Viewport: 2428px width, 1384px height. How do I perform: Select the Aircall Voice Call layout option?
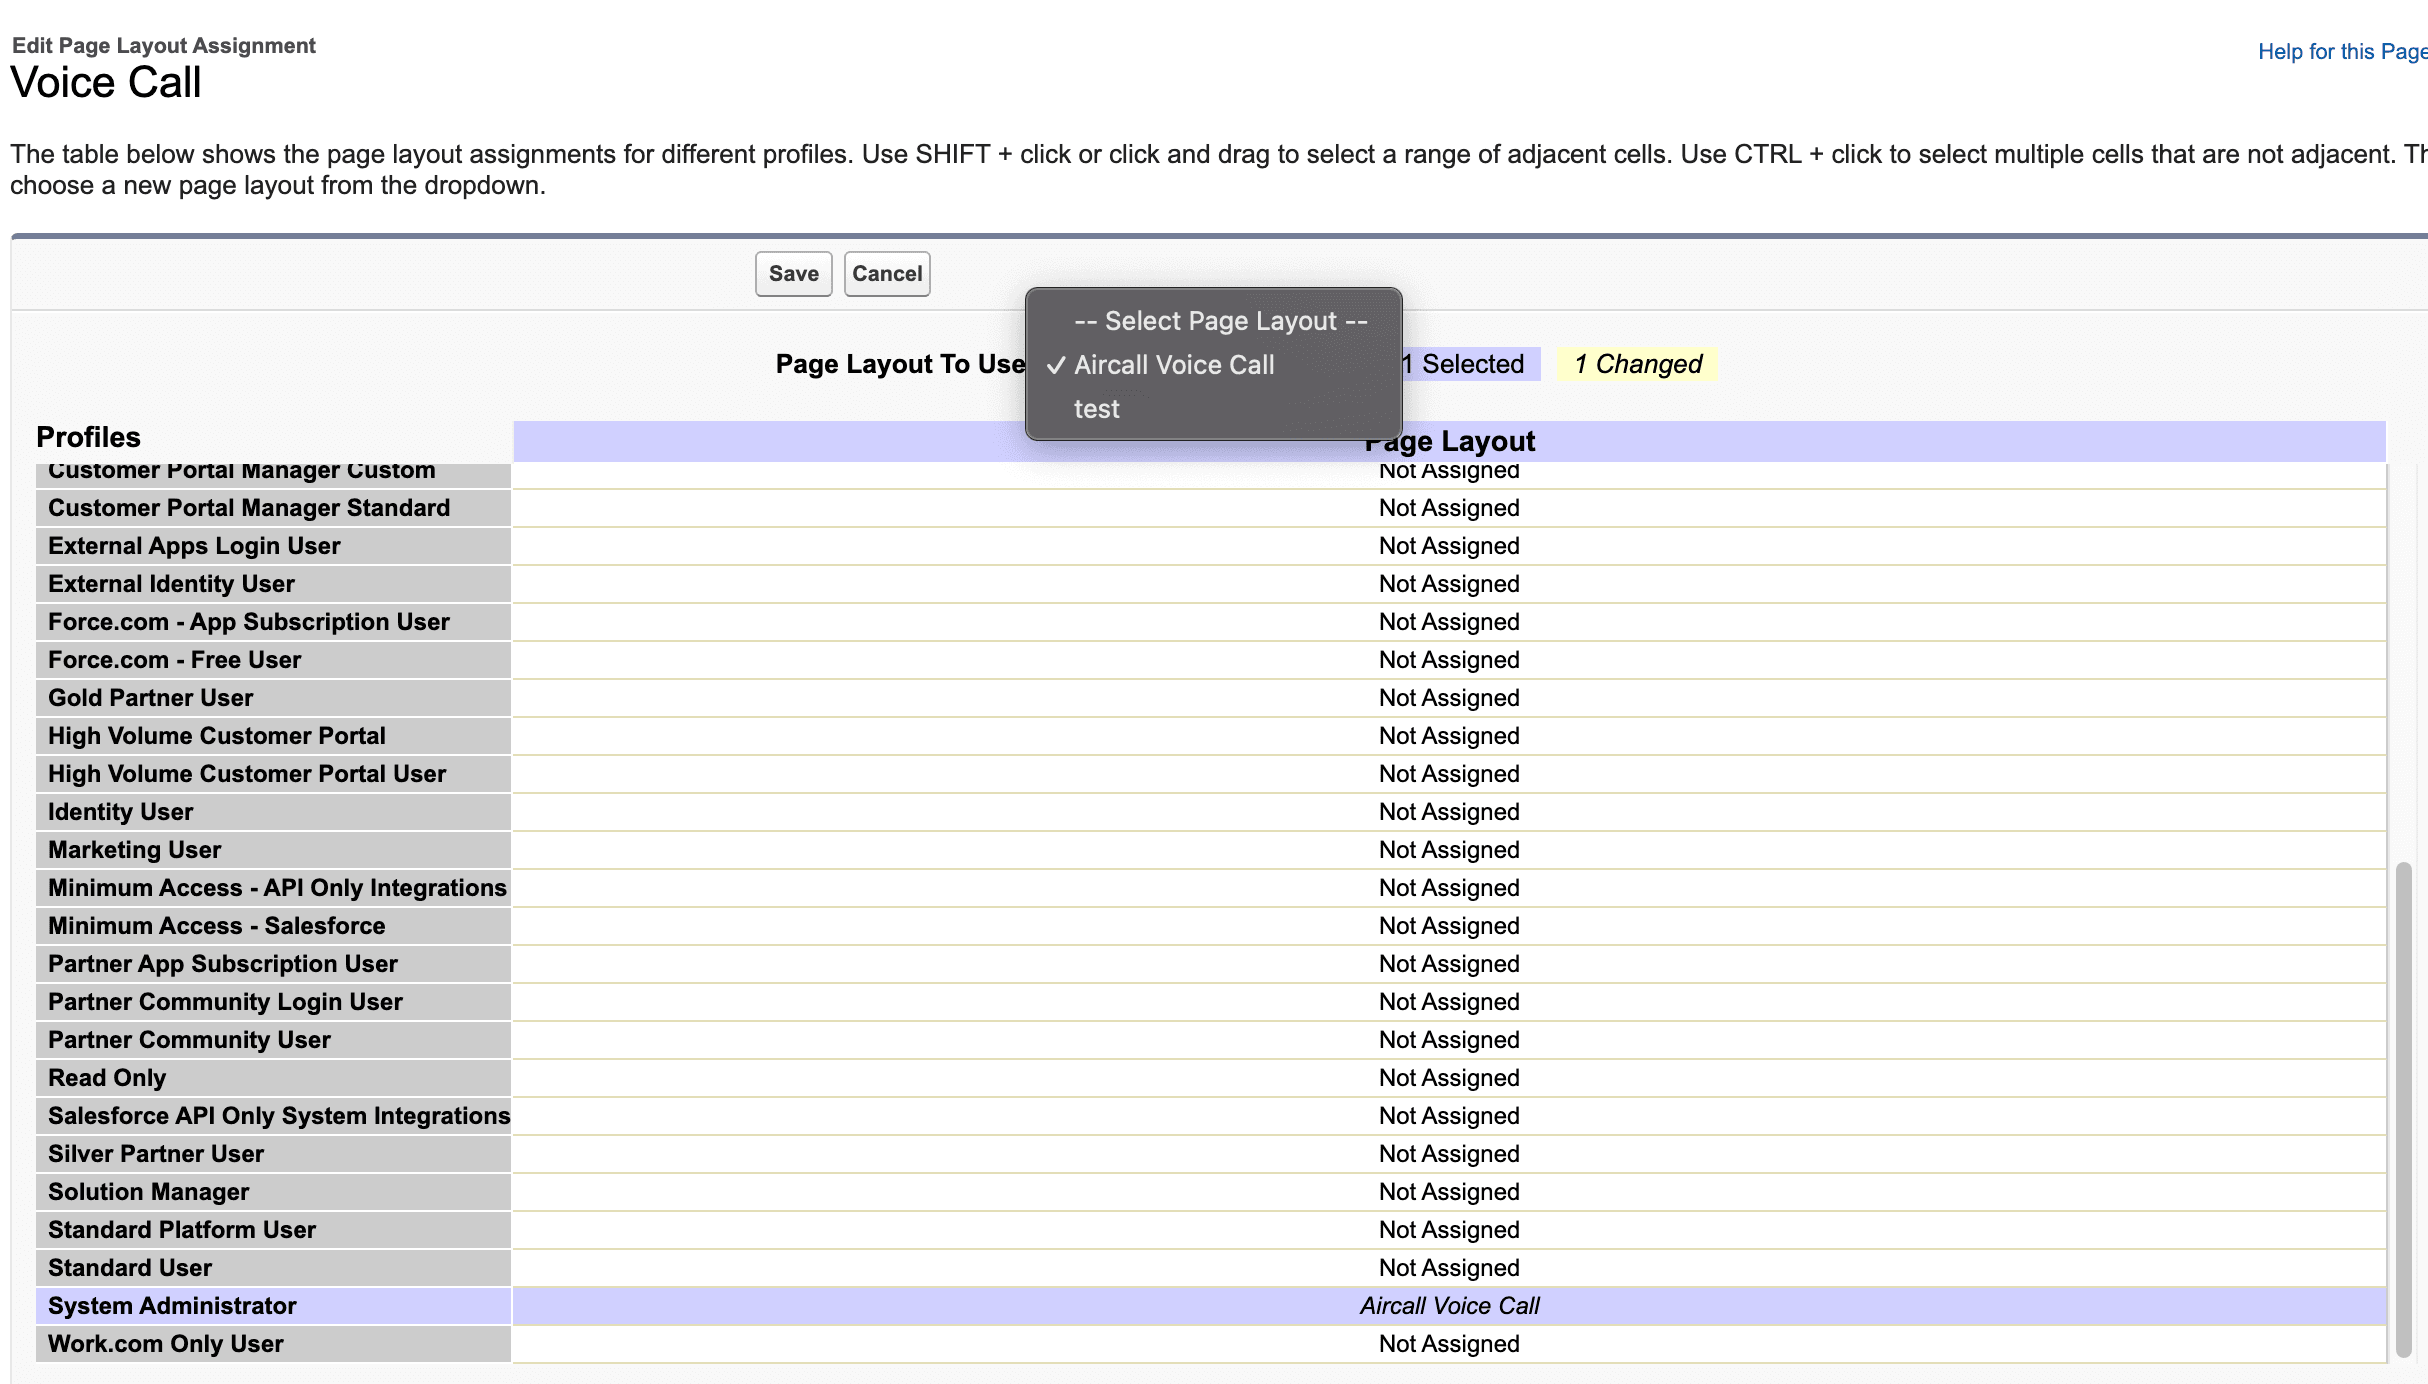tap(1173, 364)
